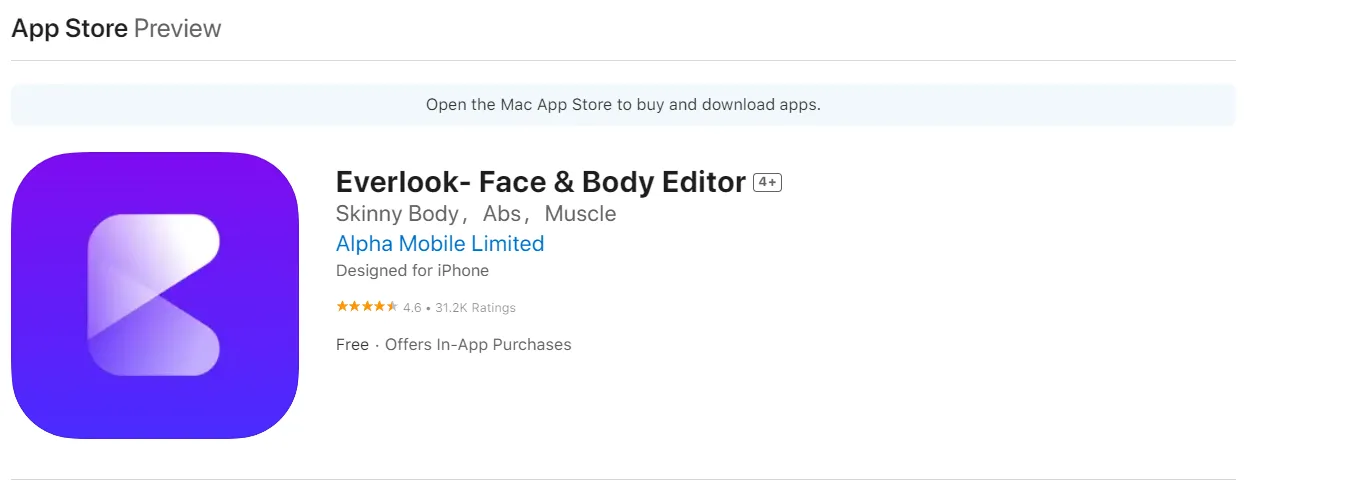The image size is (1356, 480).
Task: Click the Designed for iPhone label
Action: [412, 271]
